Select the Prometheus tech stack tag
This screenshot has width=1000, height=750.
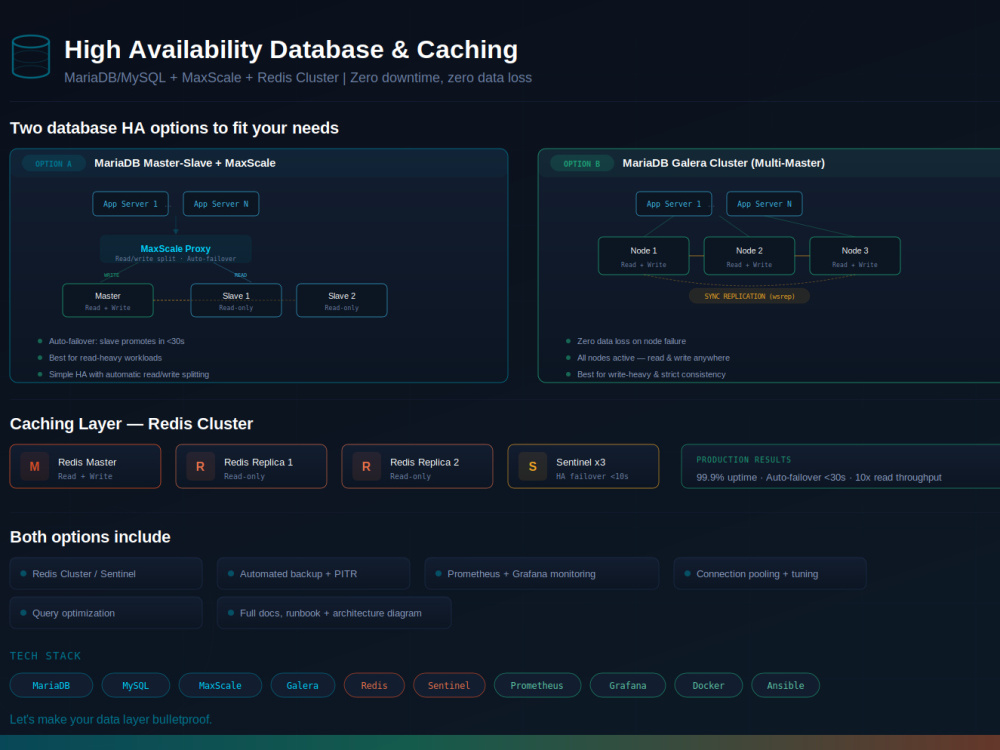pos(537,685)
